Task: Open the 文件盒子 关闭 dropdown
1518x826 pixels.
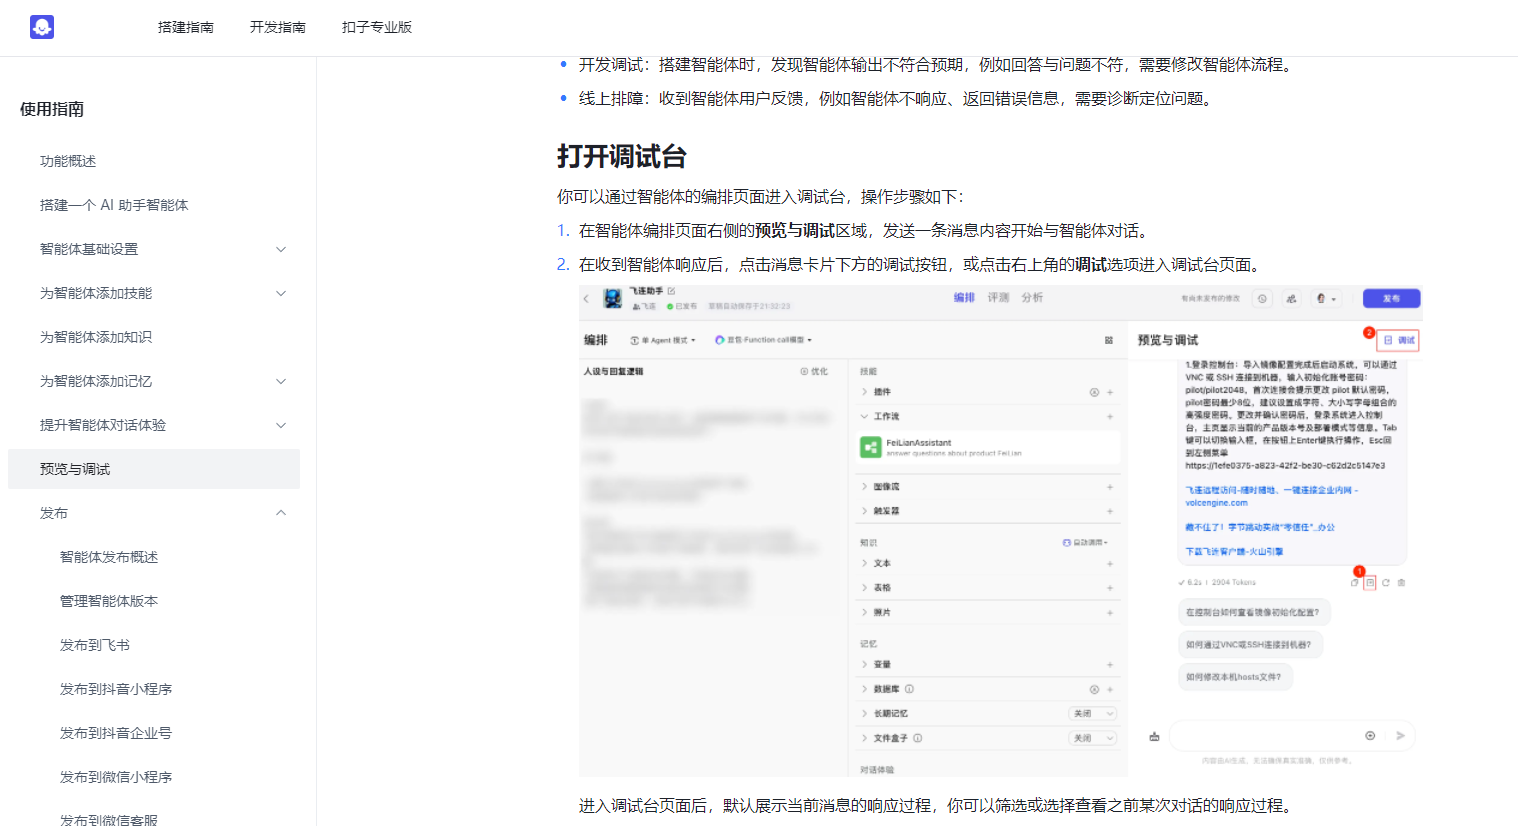Action: click(1092, 738)
